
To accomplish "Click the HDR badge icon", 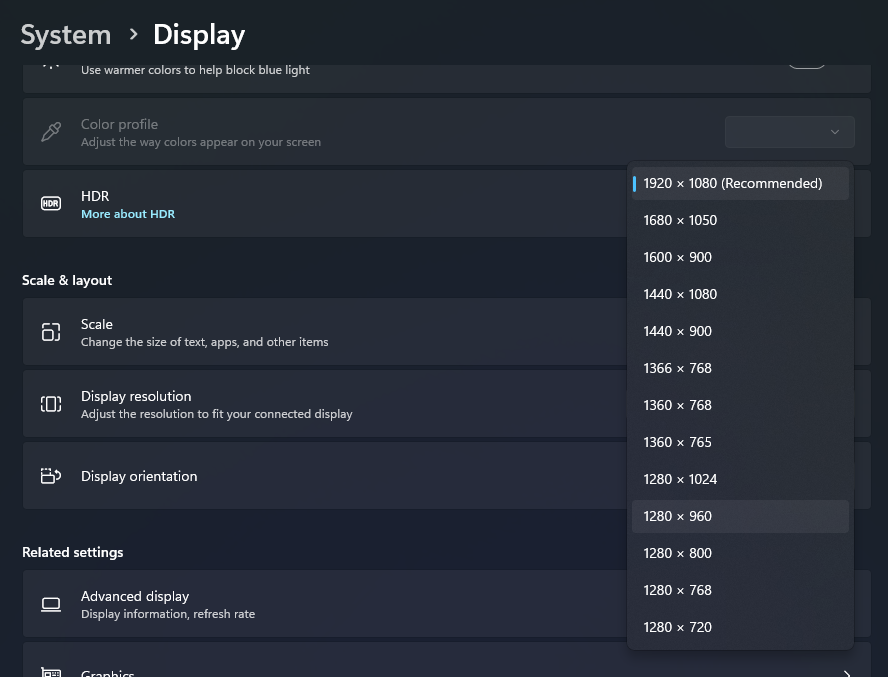I will pos(51,204).
